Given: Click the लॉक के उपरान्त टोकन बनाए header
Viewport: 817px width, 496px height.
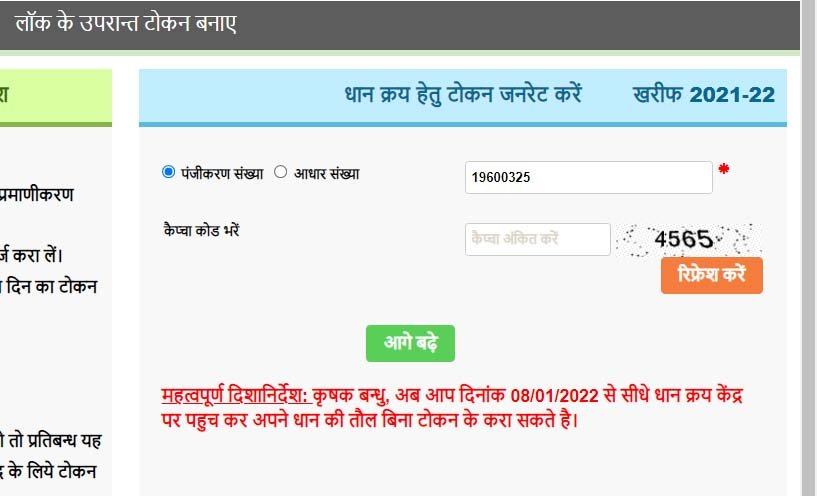Looking at the screenshot, I should [x=126, y=23].
